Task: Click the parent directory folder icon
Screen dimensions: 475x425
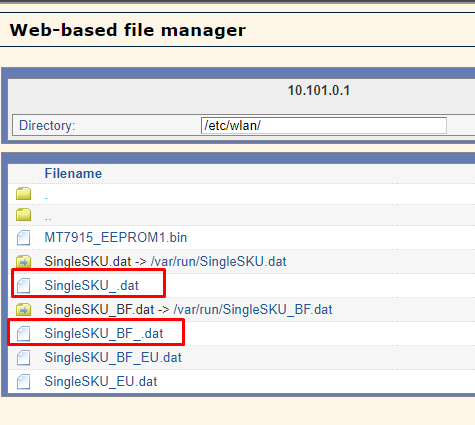Action: click(23, 214)
